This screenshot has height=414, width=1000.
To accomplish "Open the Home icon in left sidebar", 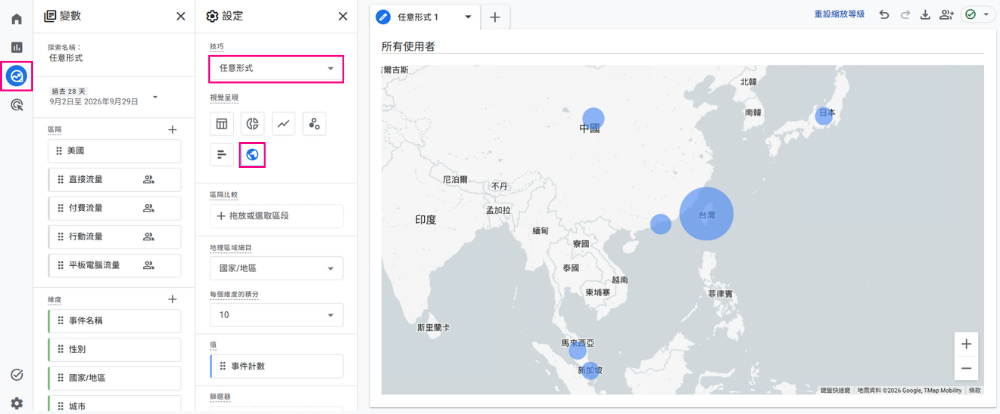I will point(17,18).
